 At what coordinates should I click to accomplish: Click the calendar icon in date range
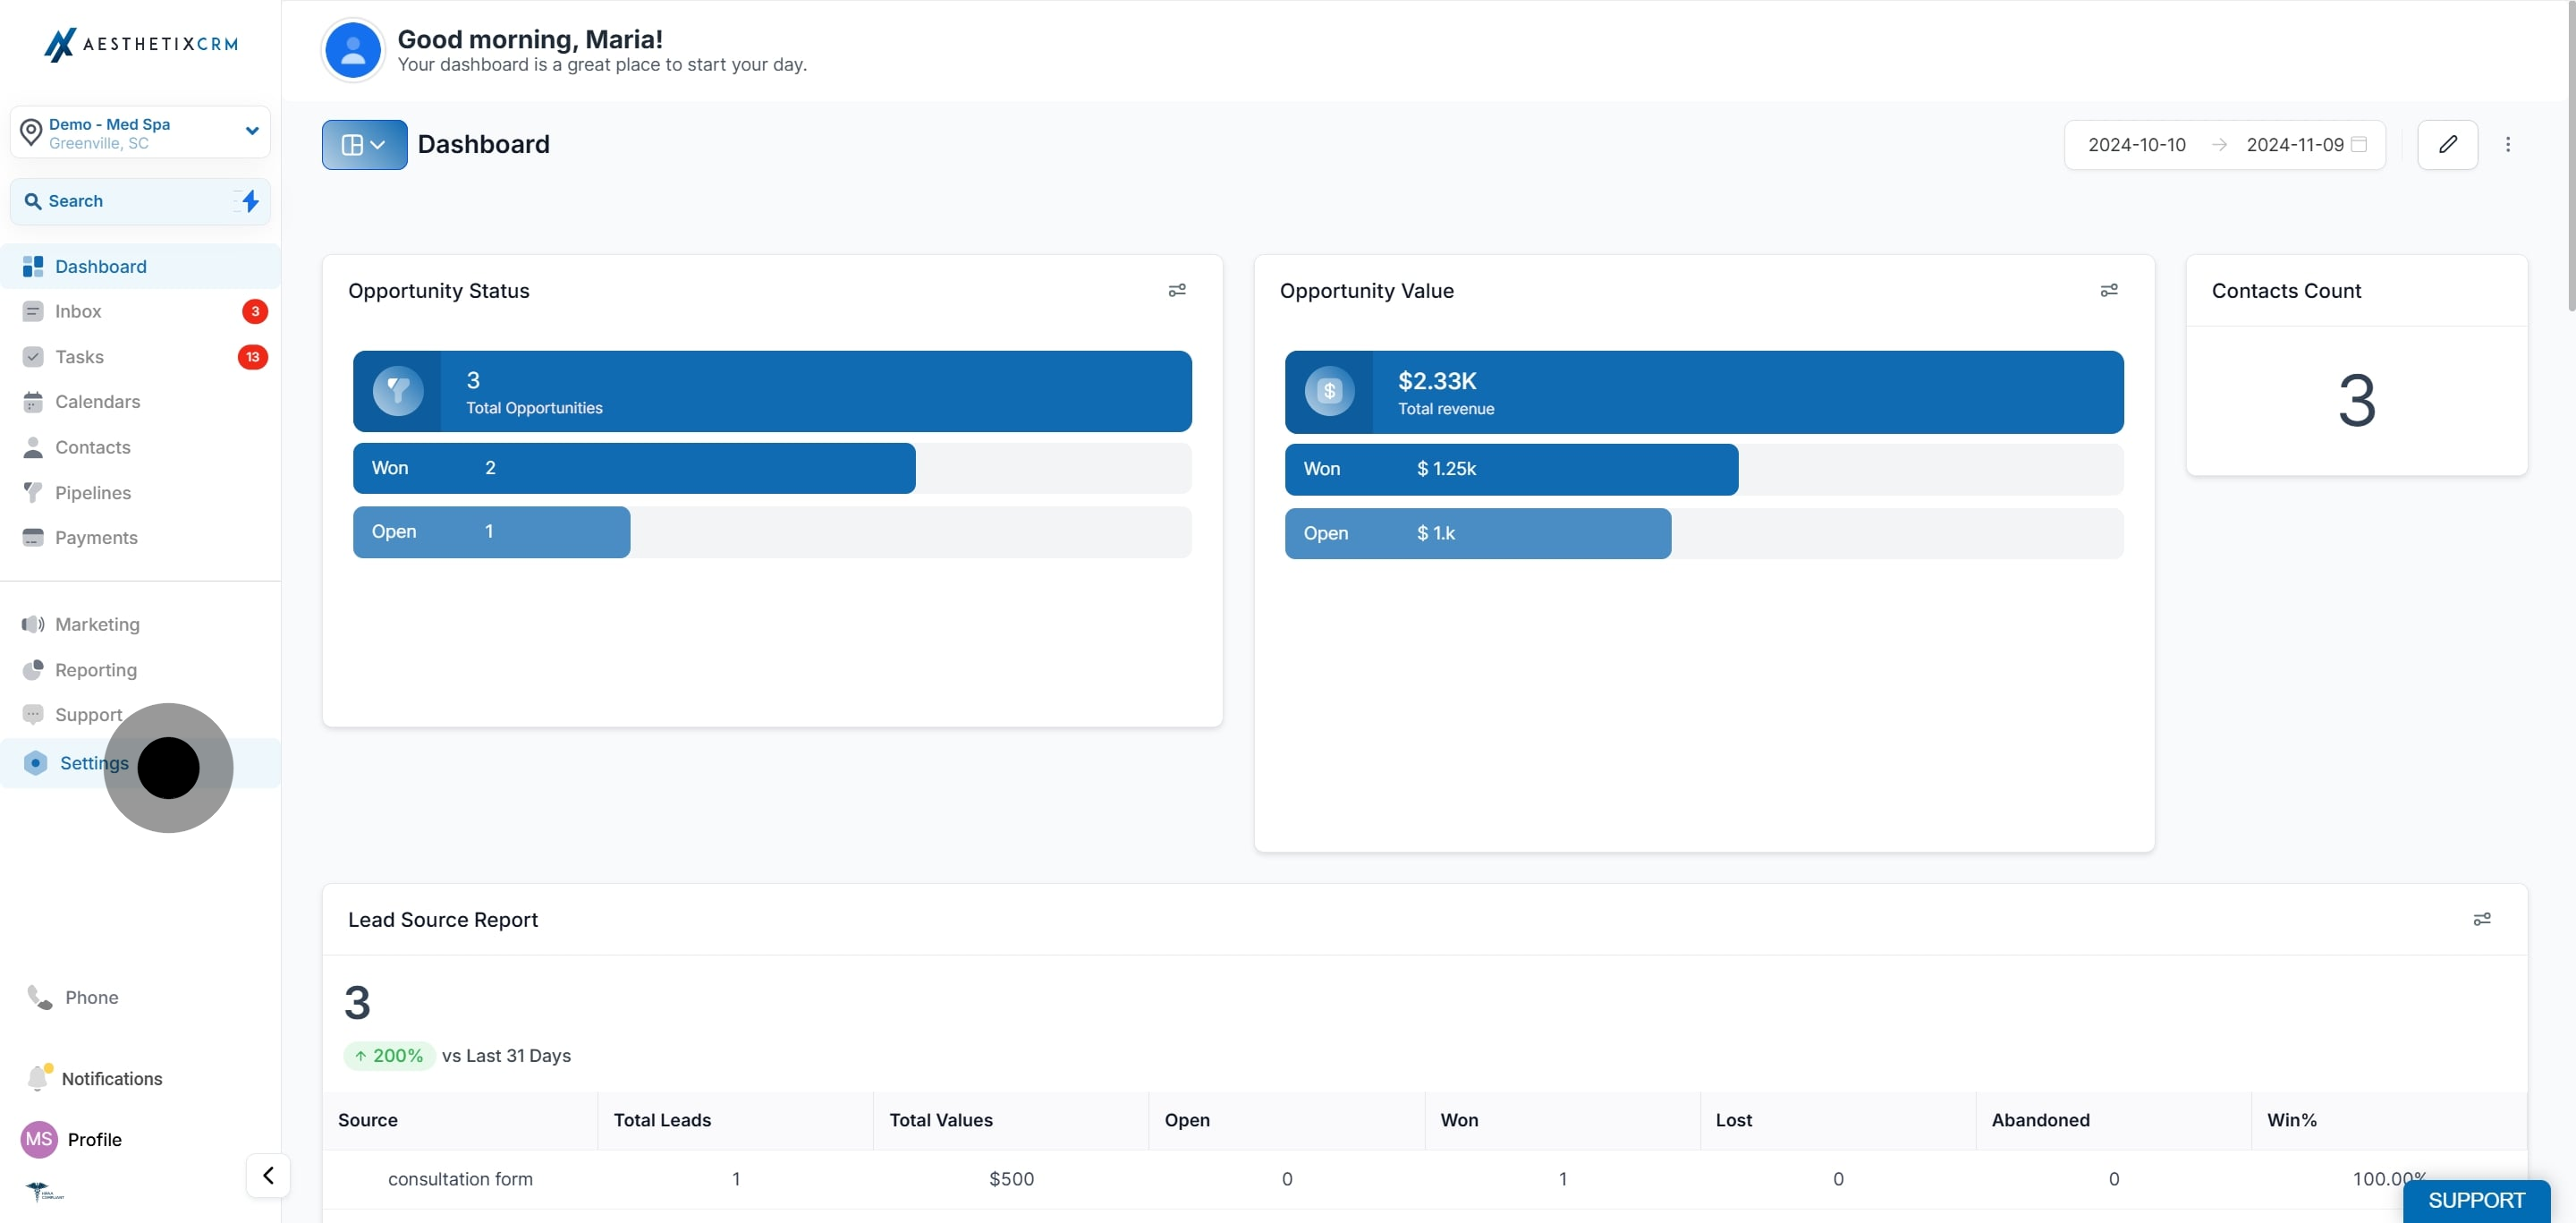pyautogui.click(x=2358, y=145)
